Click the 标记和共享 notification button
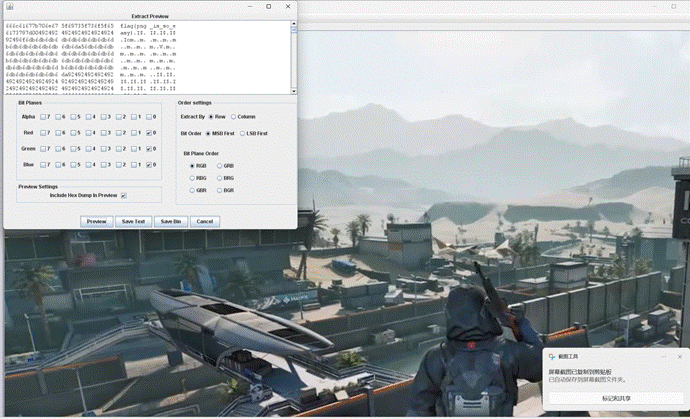The height and width of the screenshot is (419, 690). 616,398
